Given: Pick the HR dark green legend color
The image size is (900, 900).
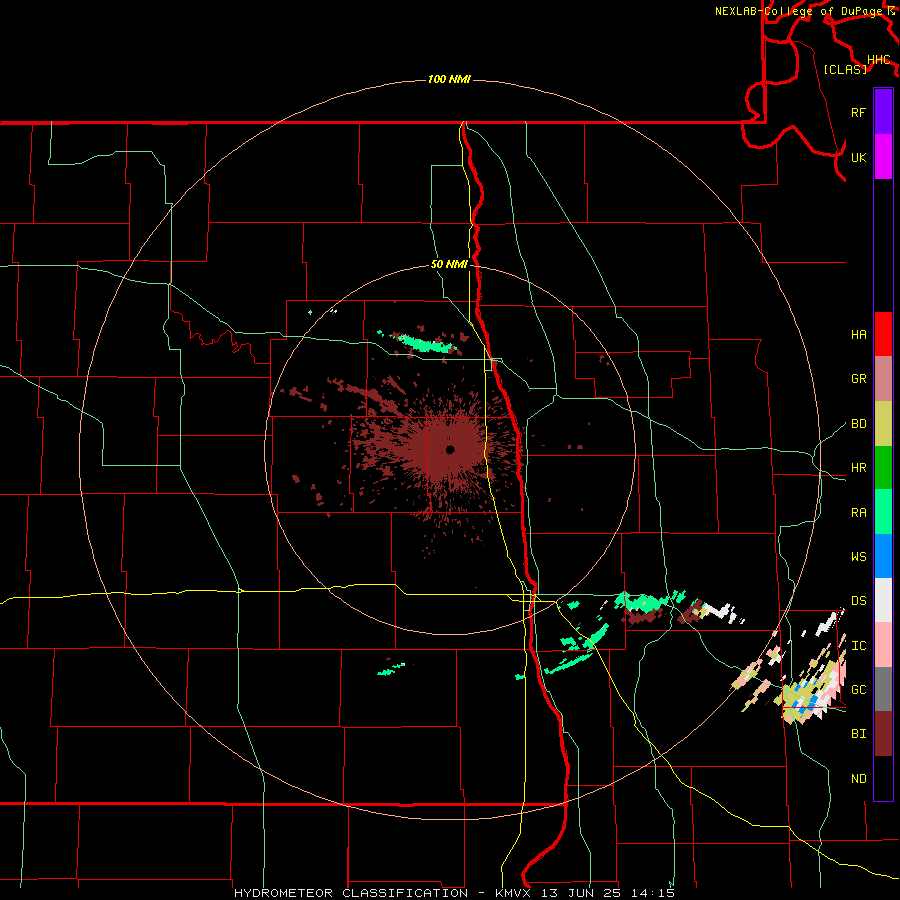Looking at the screenshot, I should 883,468.
